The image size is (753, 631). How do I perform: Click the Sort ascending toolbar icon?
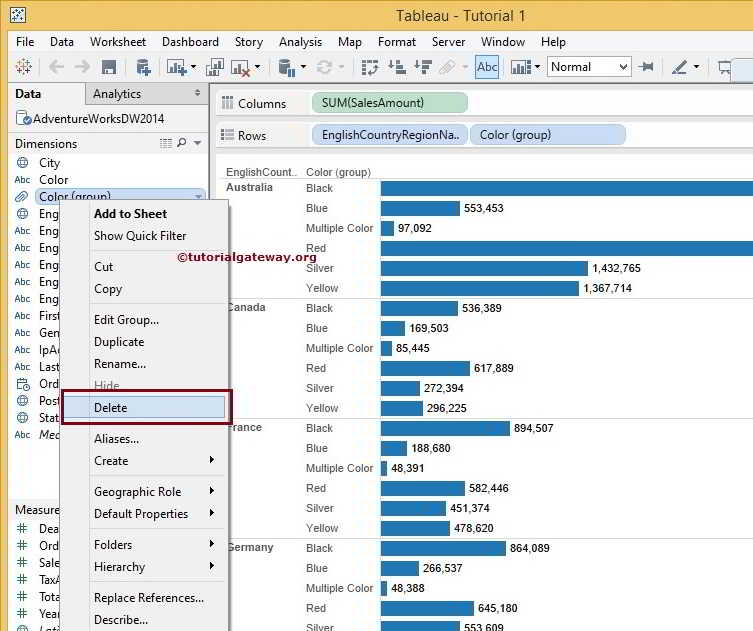[396, 67]
